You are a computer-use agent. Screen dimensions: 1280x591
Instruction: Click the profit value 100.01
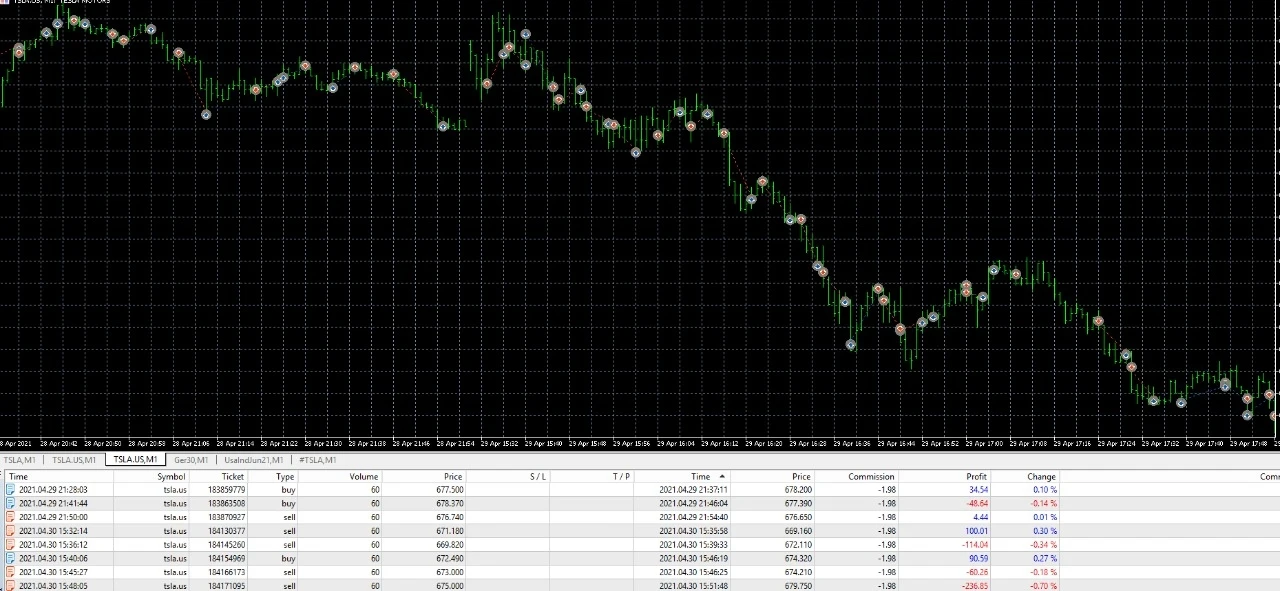click(x=976, y=531)
